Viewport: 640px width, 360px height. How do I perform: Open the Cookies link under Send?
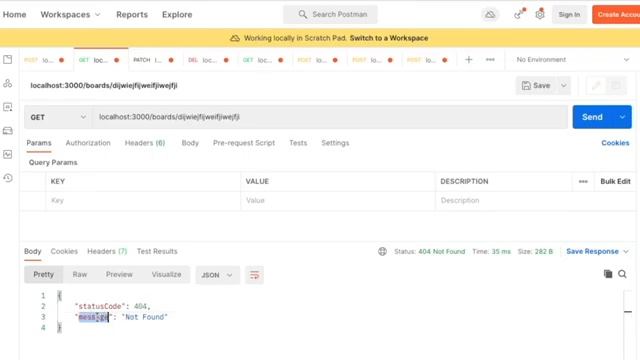(x=615, y=143)
